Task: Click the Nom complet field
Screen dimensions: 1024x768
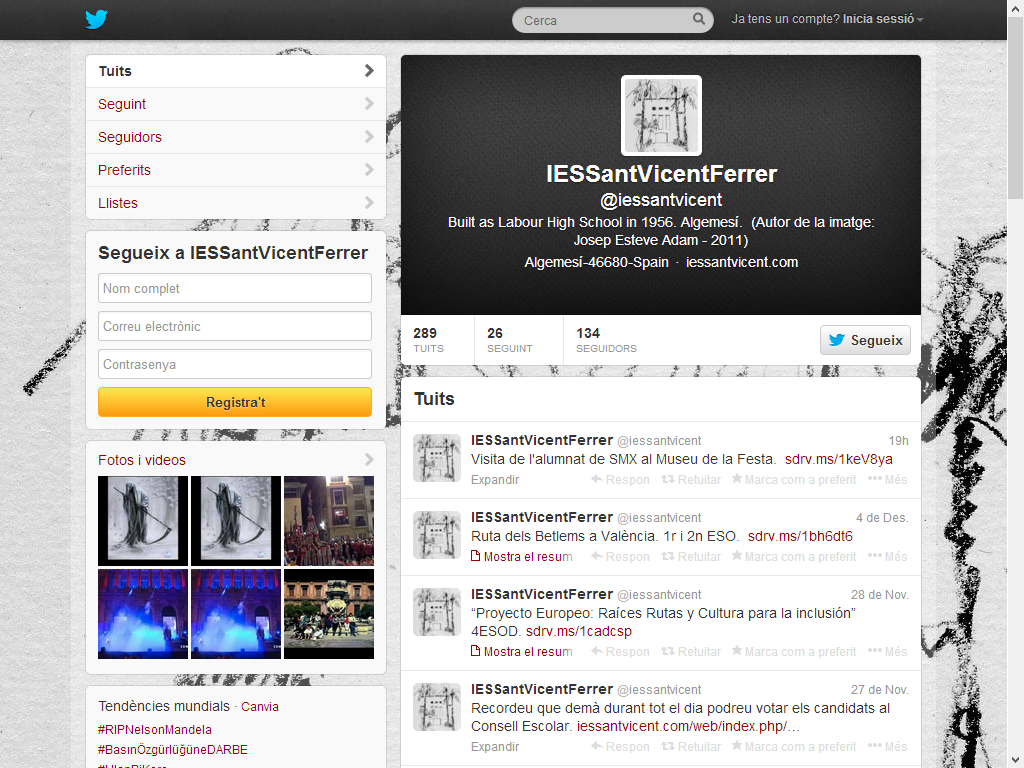Action: (235, 288)
